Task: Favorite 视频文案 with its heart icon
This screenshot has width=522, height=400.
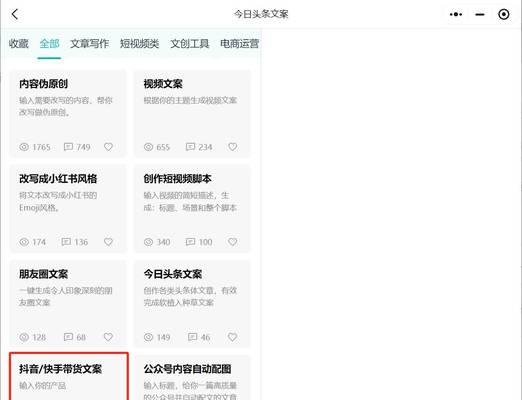Action: tap(233, 147)
